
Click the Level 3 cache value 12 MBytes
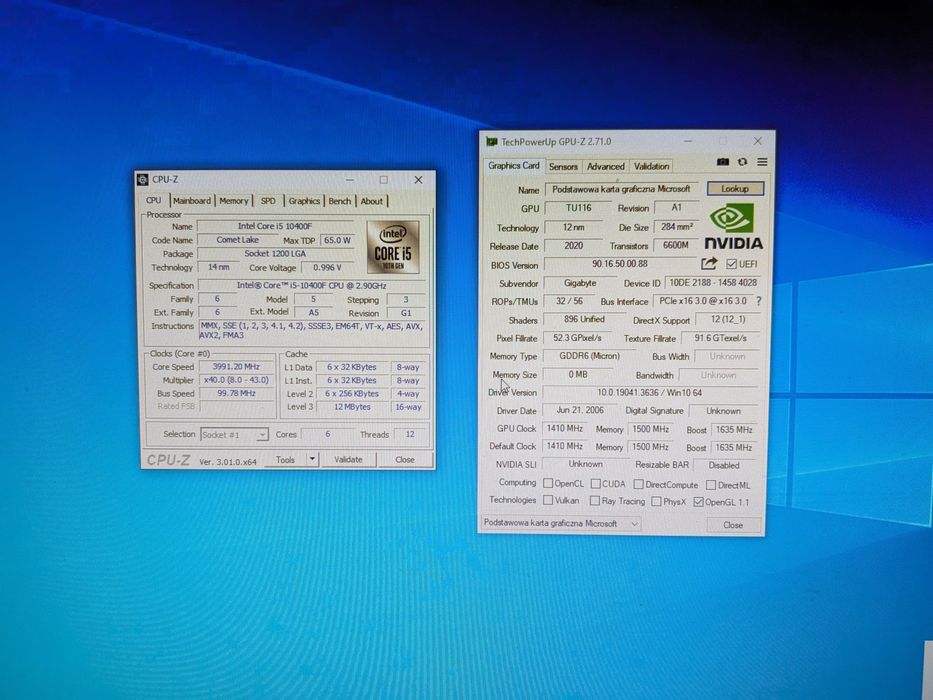tap(352, 407)
